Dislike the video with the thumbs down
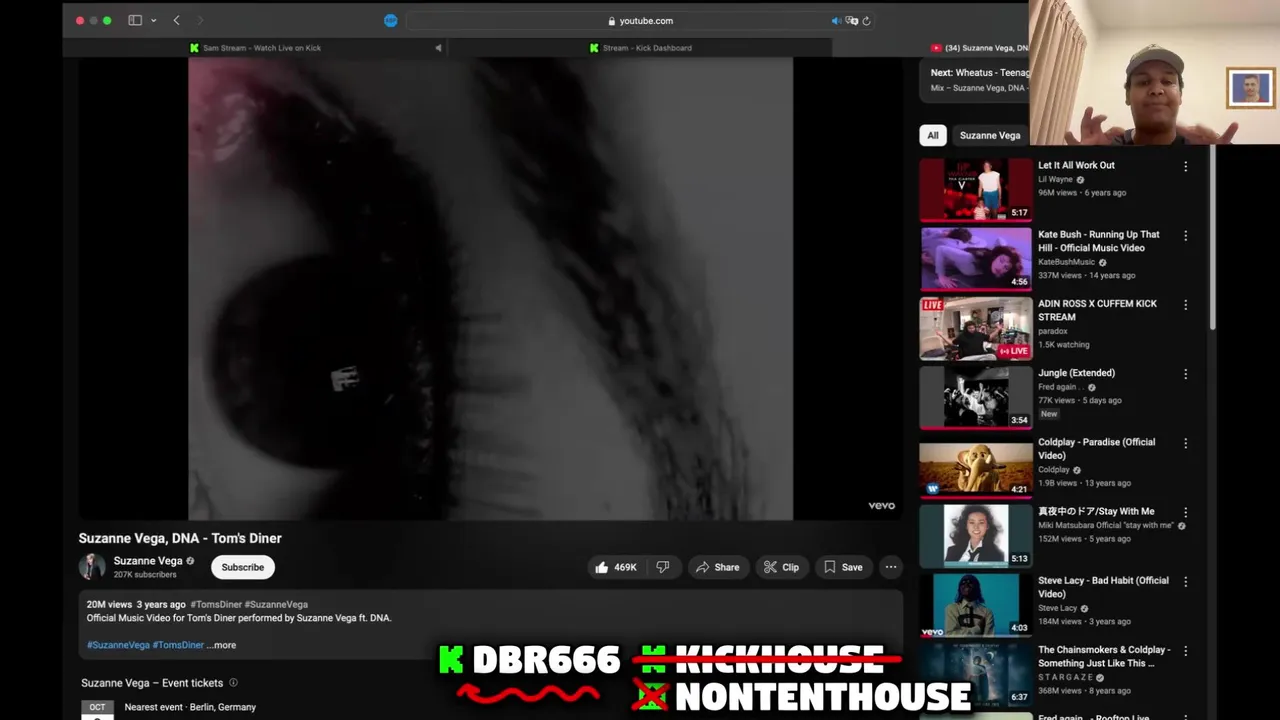1280x720 pixels. tap(663, 567)
